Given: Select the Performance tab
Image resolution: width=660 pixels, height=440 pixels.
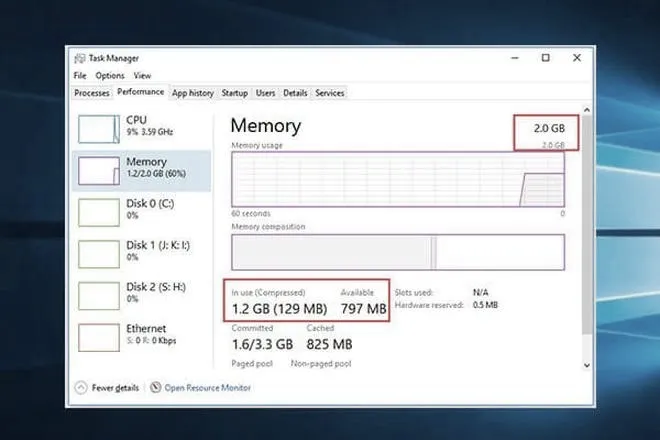Looking at the screenshot, I should click(x=141, y=92).
